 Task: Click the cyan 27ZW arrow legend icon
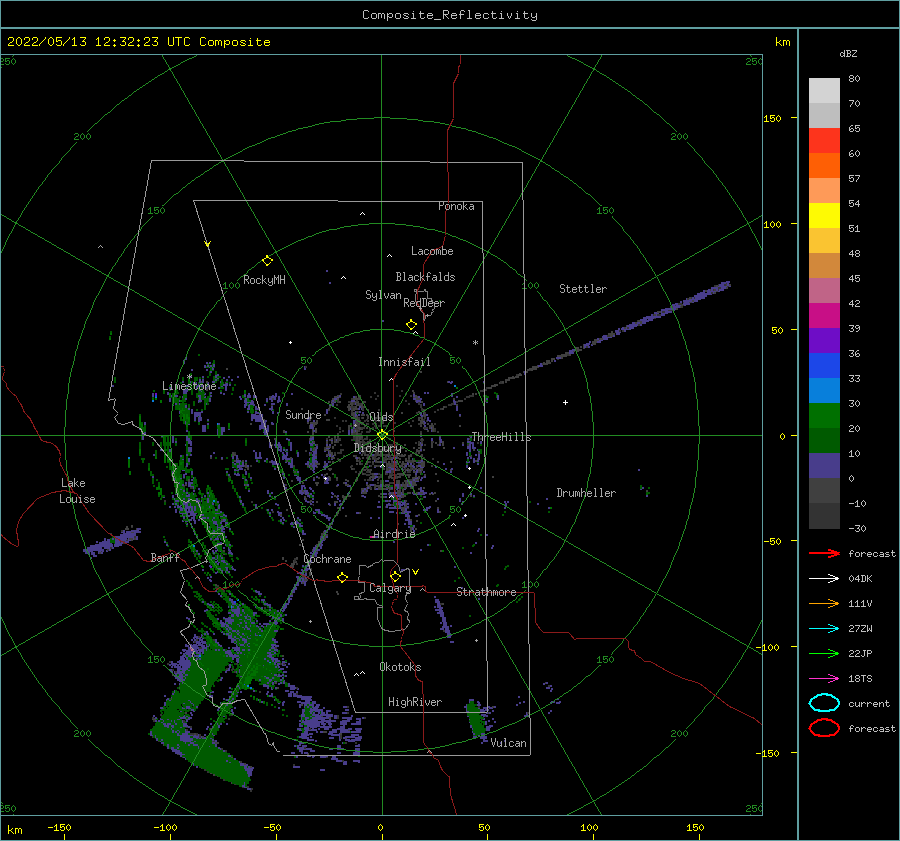tap(824, 629)
